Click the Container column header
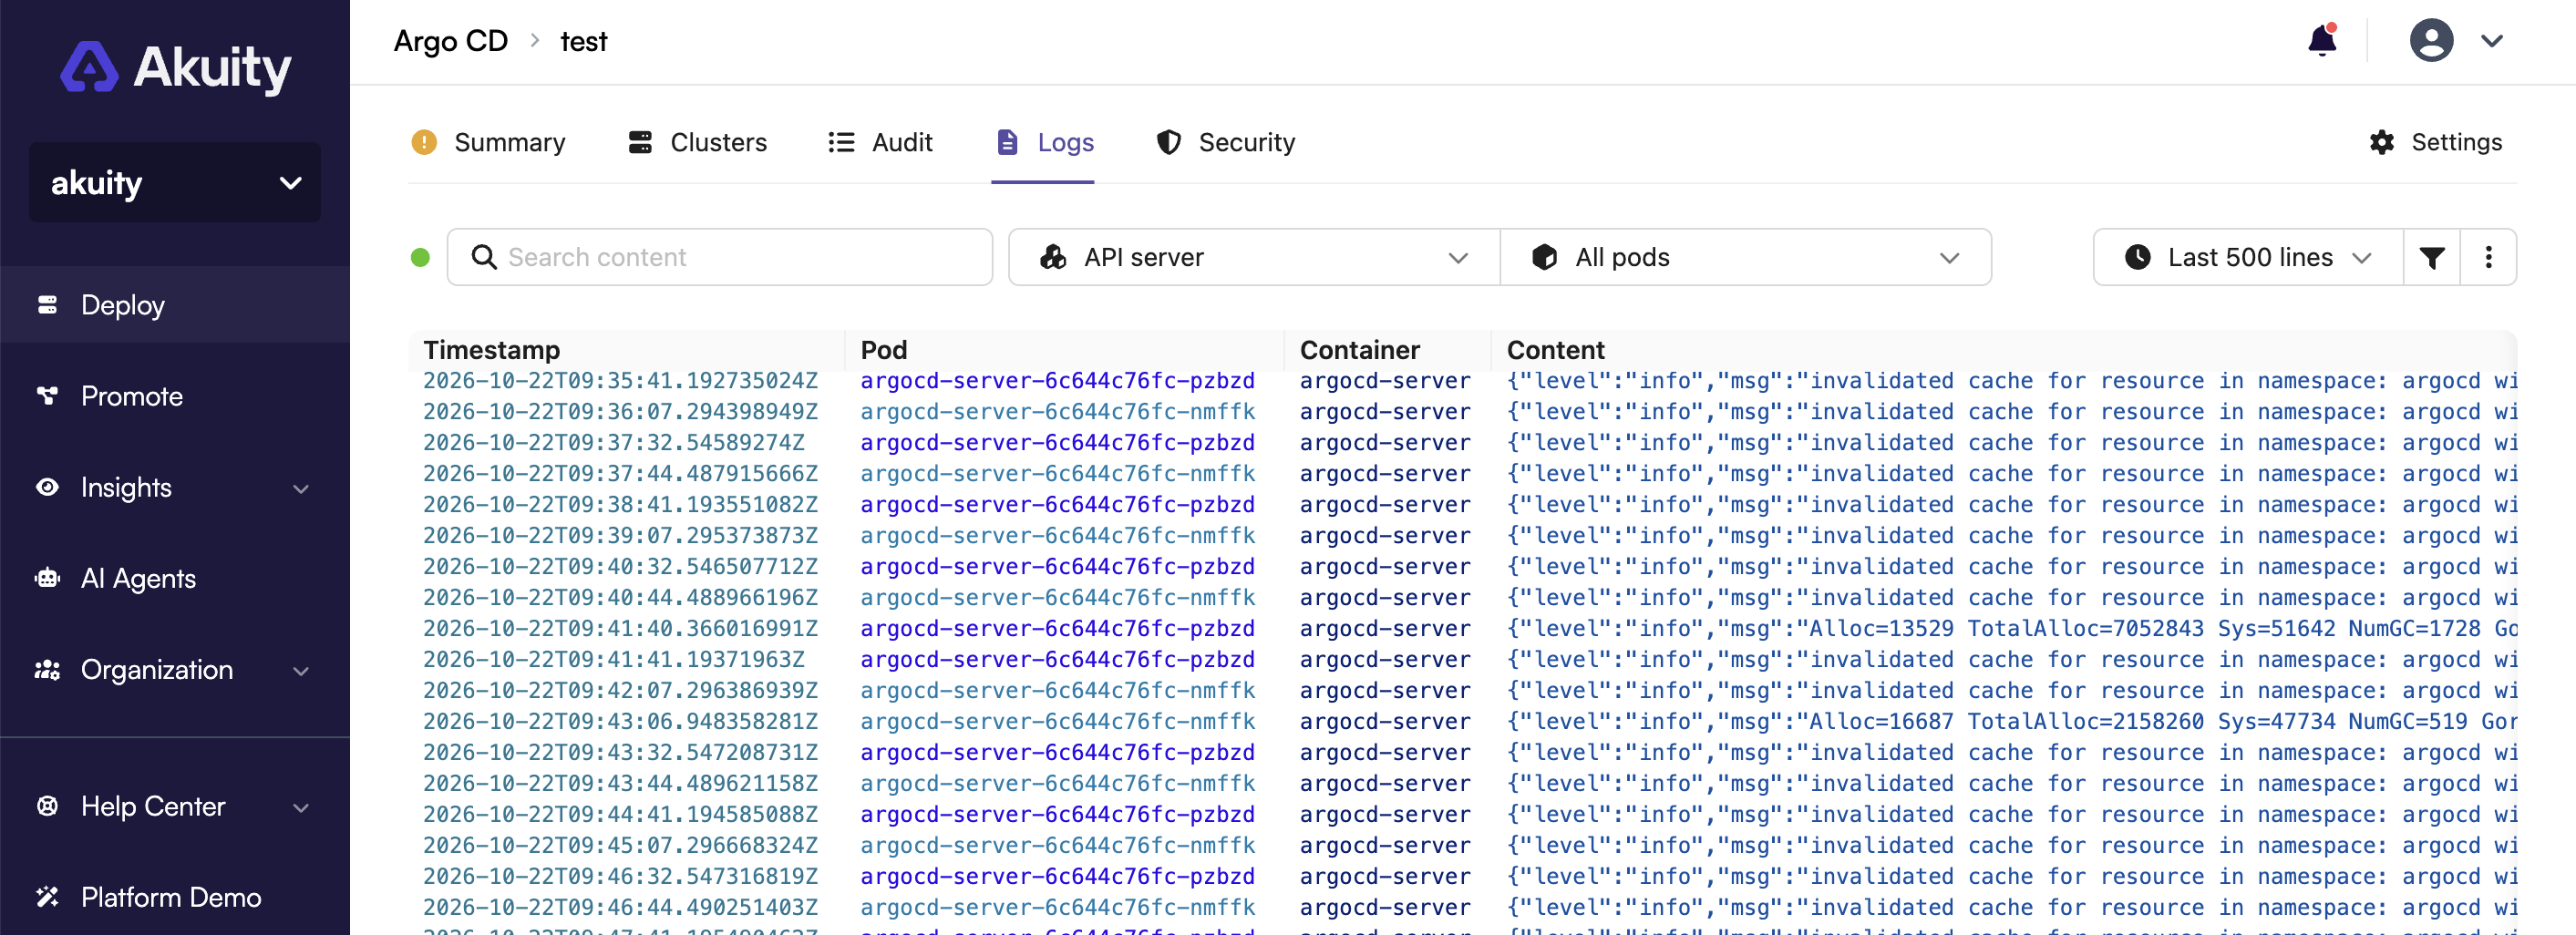Screen dimensions: 2576x935 click(1359, 350)
